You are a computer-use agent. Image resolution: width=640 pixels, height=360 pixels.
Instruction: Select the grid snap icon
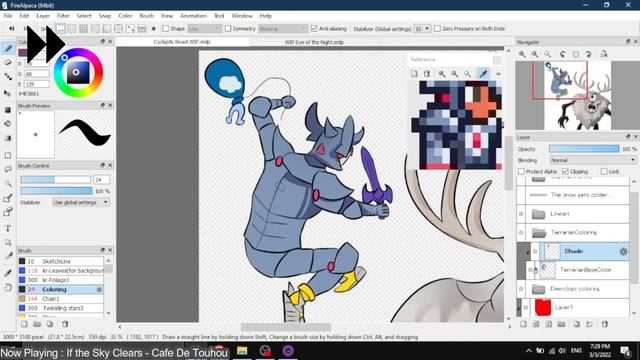coord(83,29)
